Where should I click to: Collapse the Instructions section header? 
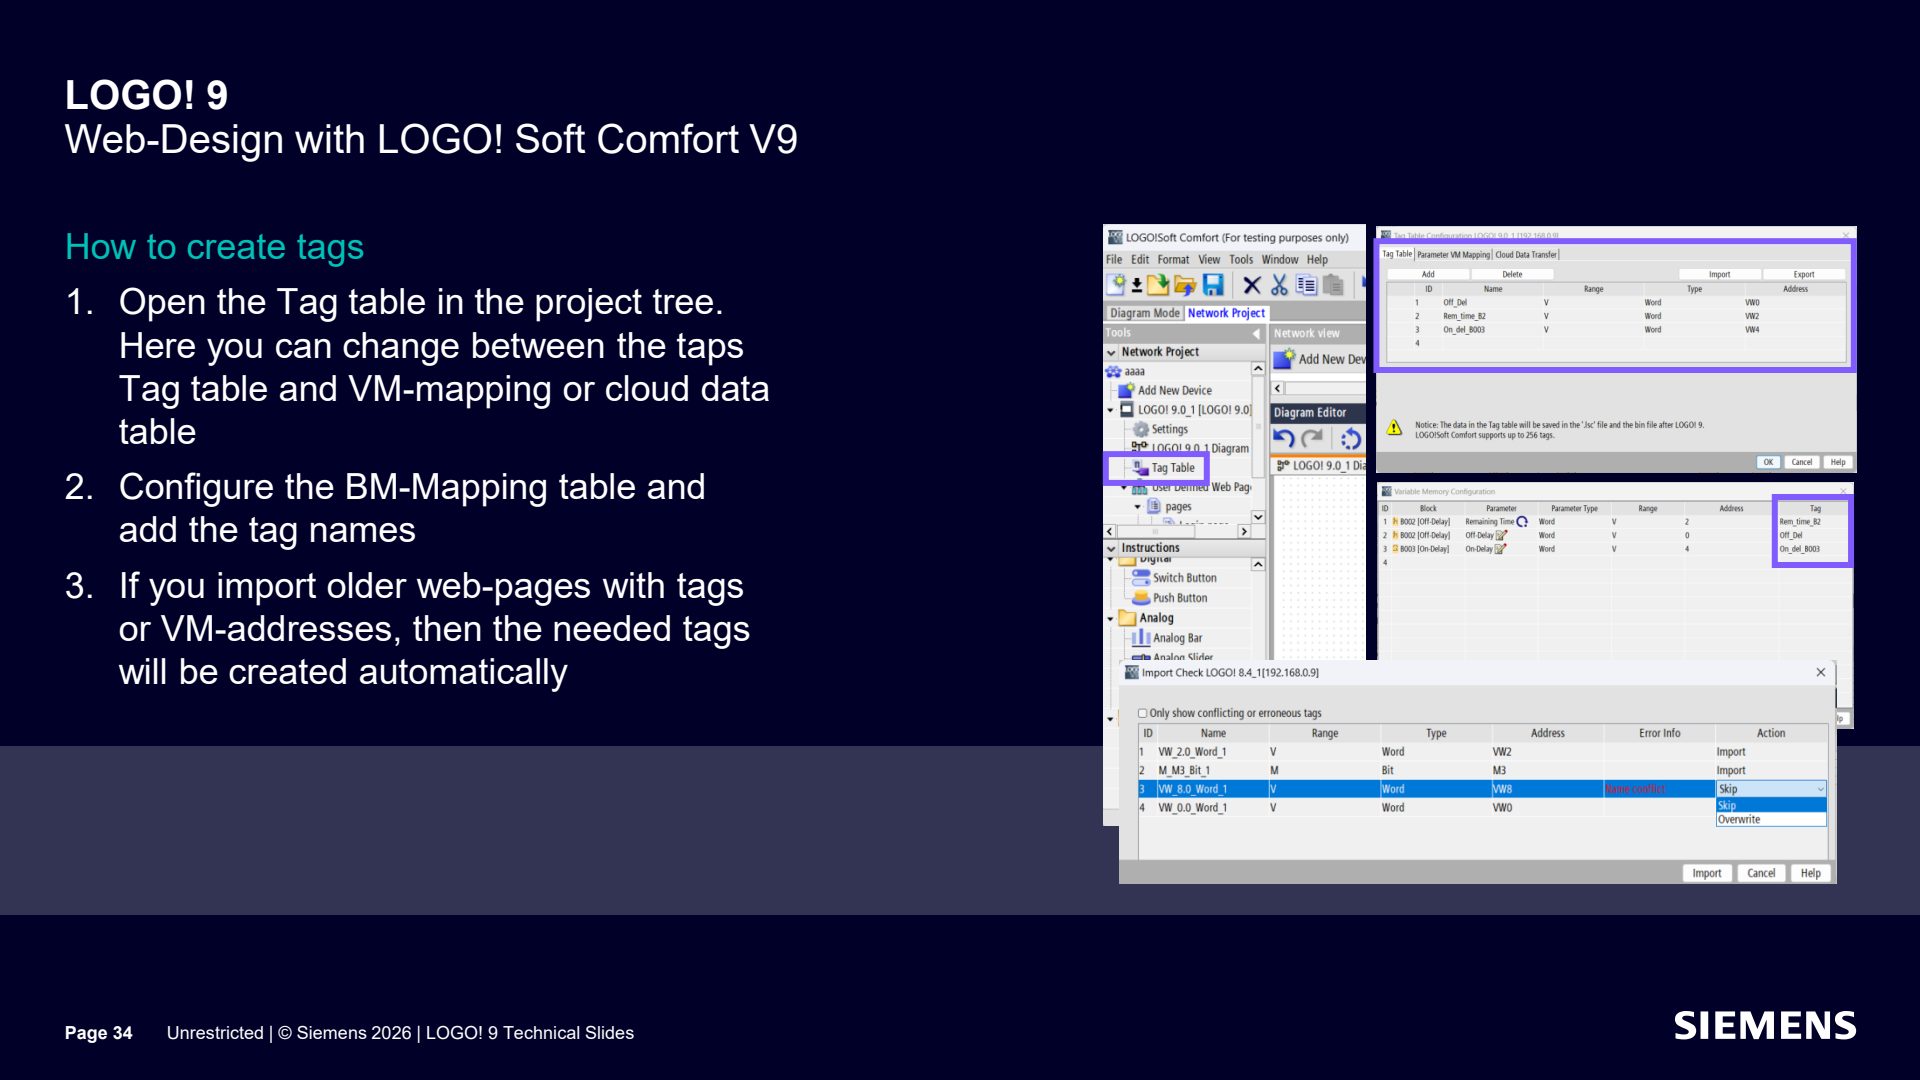(1111, 548)
